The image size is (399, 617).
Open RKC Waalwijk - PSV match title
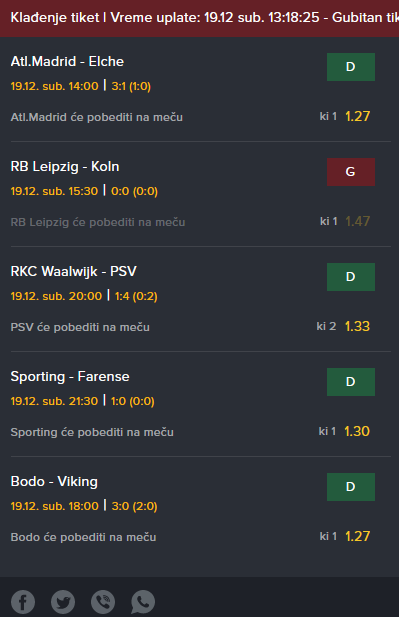(74, 272)
